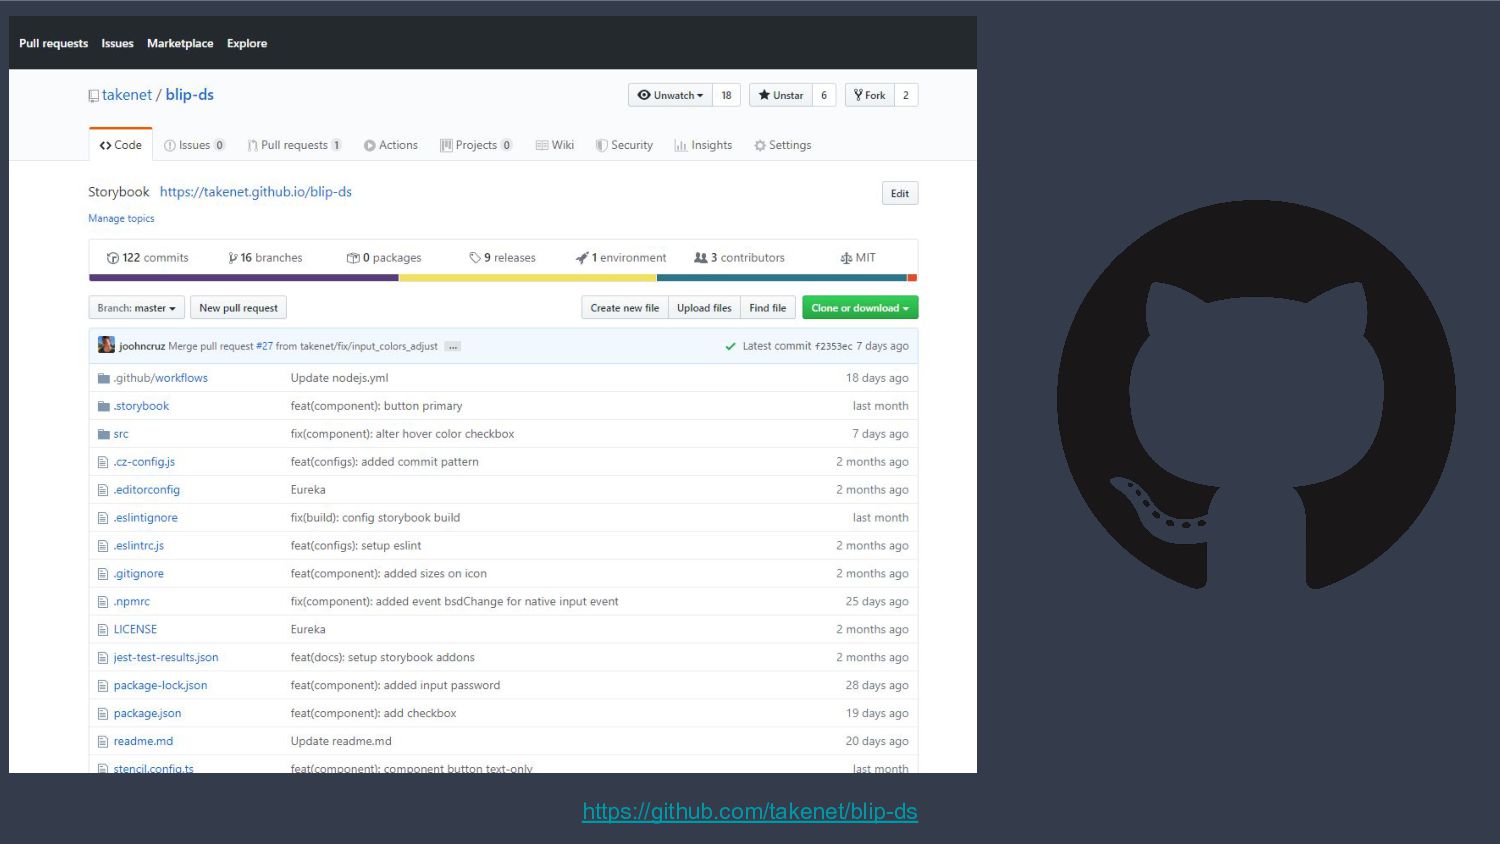The height and width of the screenshot is (844, 1500).
Task: Click the file icon beside readme.md
Action: 103,742
